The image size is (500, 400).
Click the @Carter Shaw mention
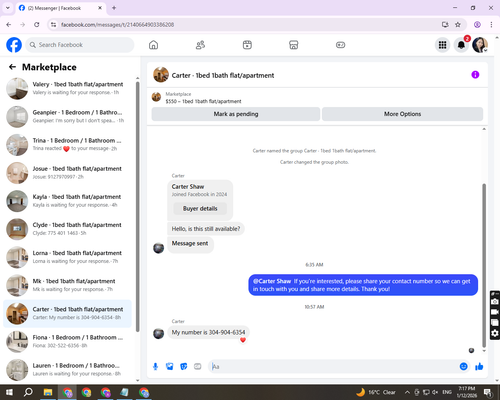(272, 281)
